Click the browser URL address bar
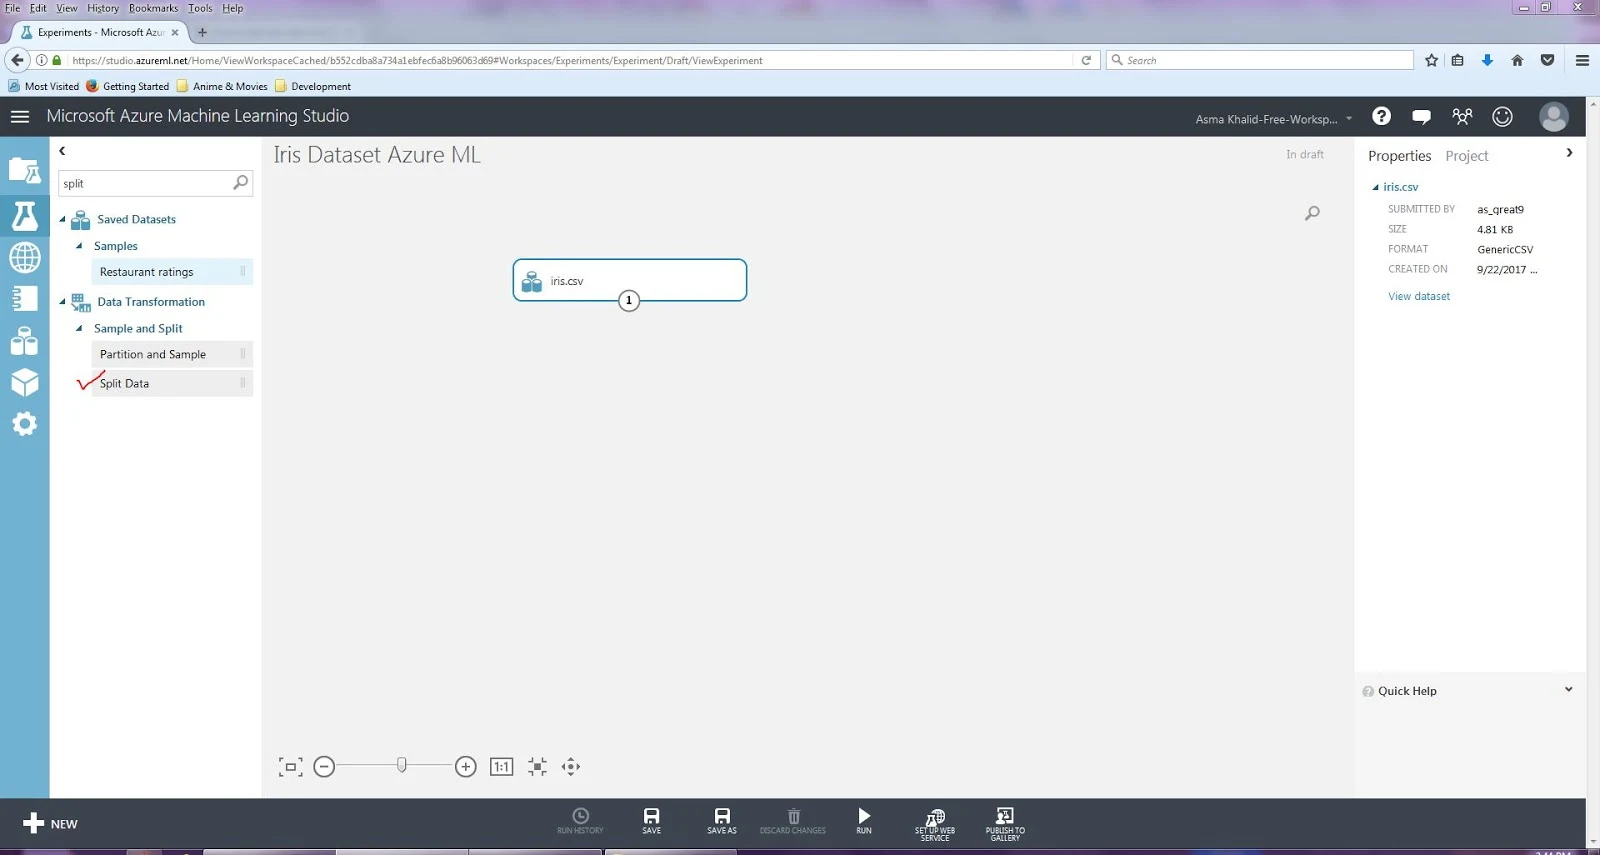The height and width of the screenshot is (855, 1600). [x=570, y=60]
